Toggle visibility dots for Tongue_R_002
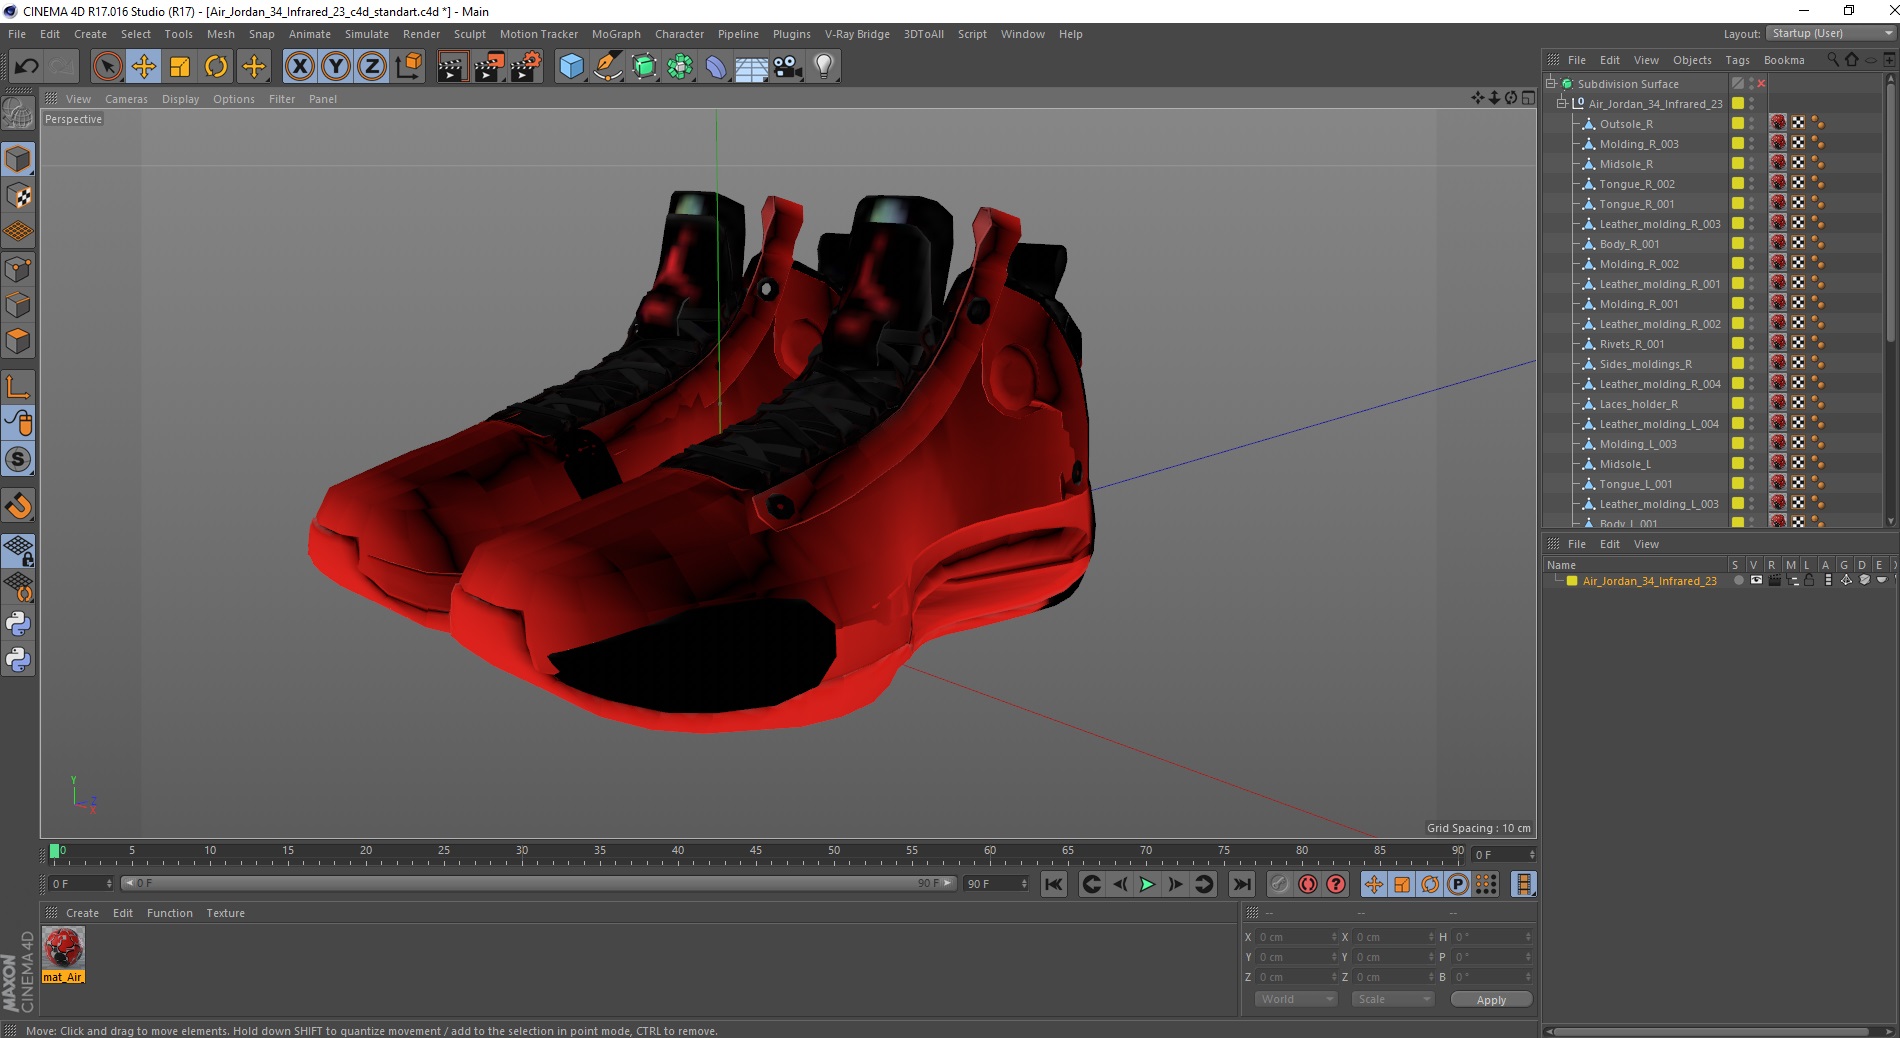 point(1752,183)
